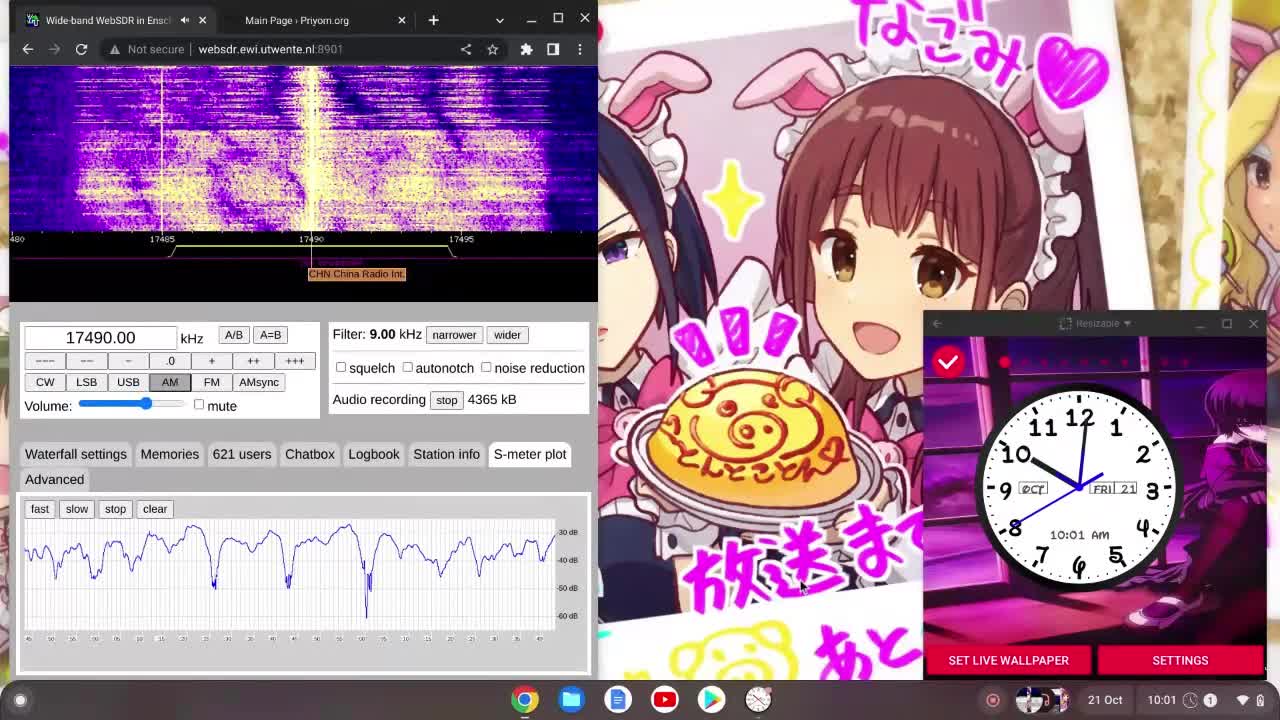Step frequency up with ++ button
This screenshot has width=1280, height=720.
(253, 361)
